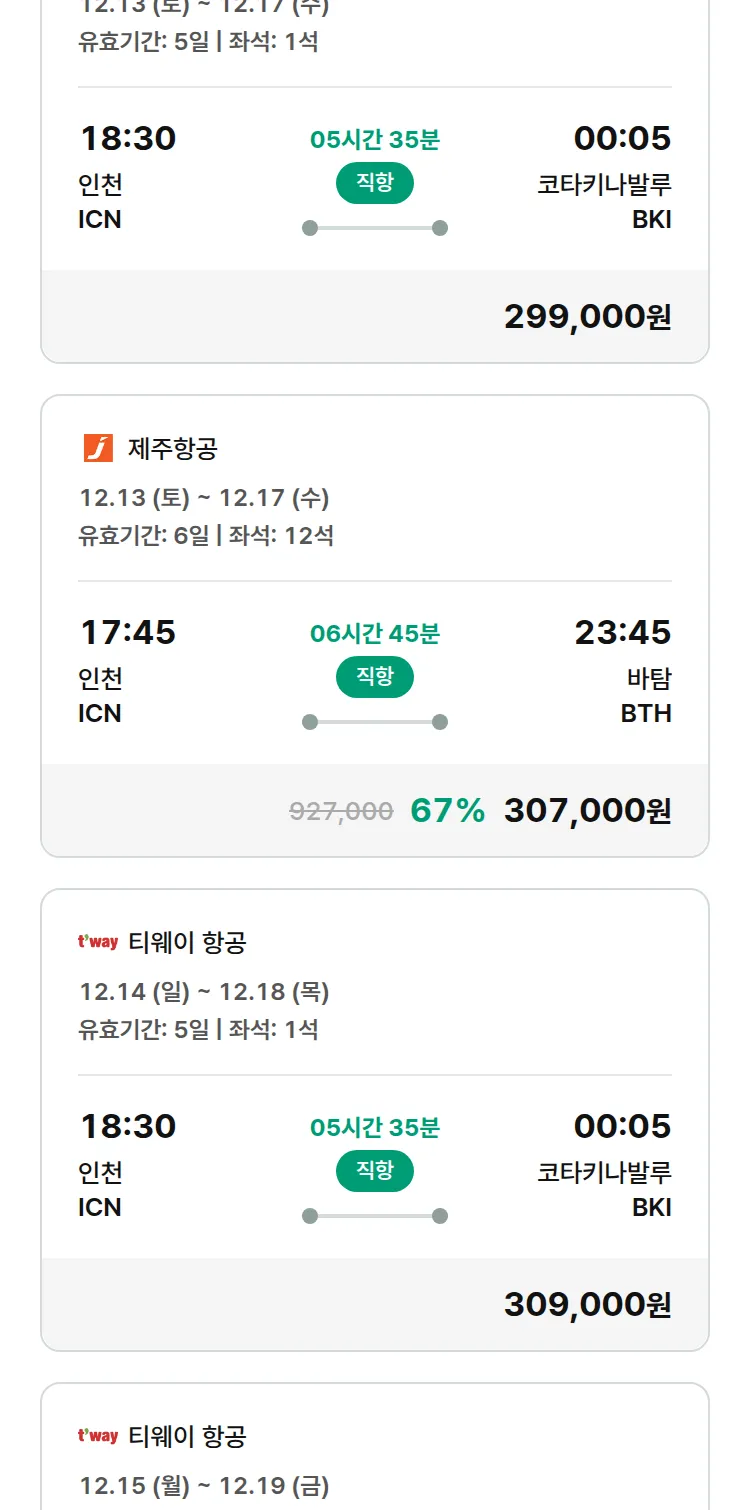Tap the 직항 badge on the 309,000원 flight
Viewport: 750px width, 1510px height.
(374, 1171)
